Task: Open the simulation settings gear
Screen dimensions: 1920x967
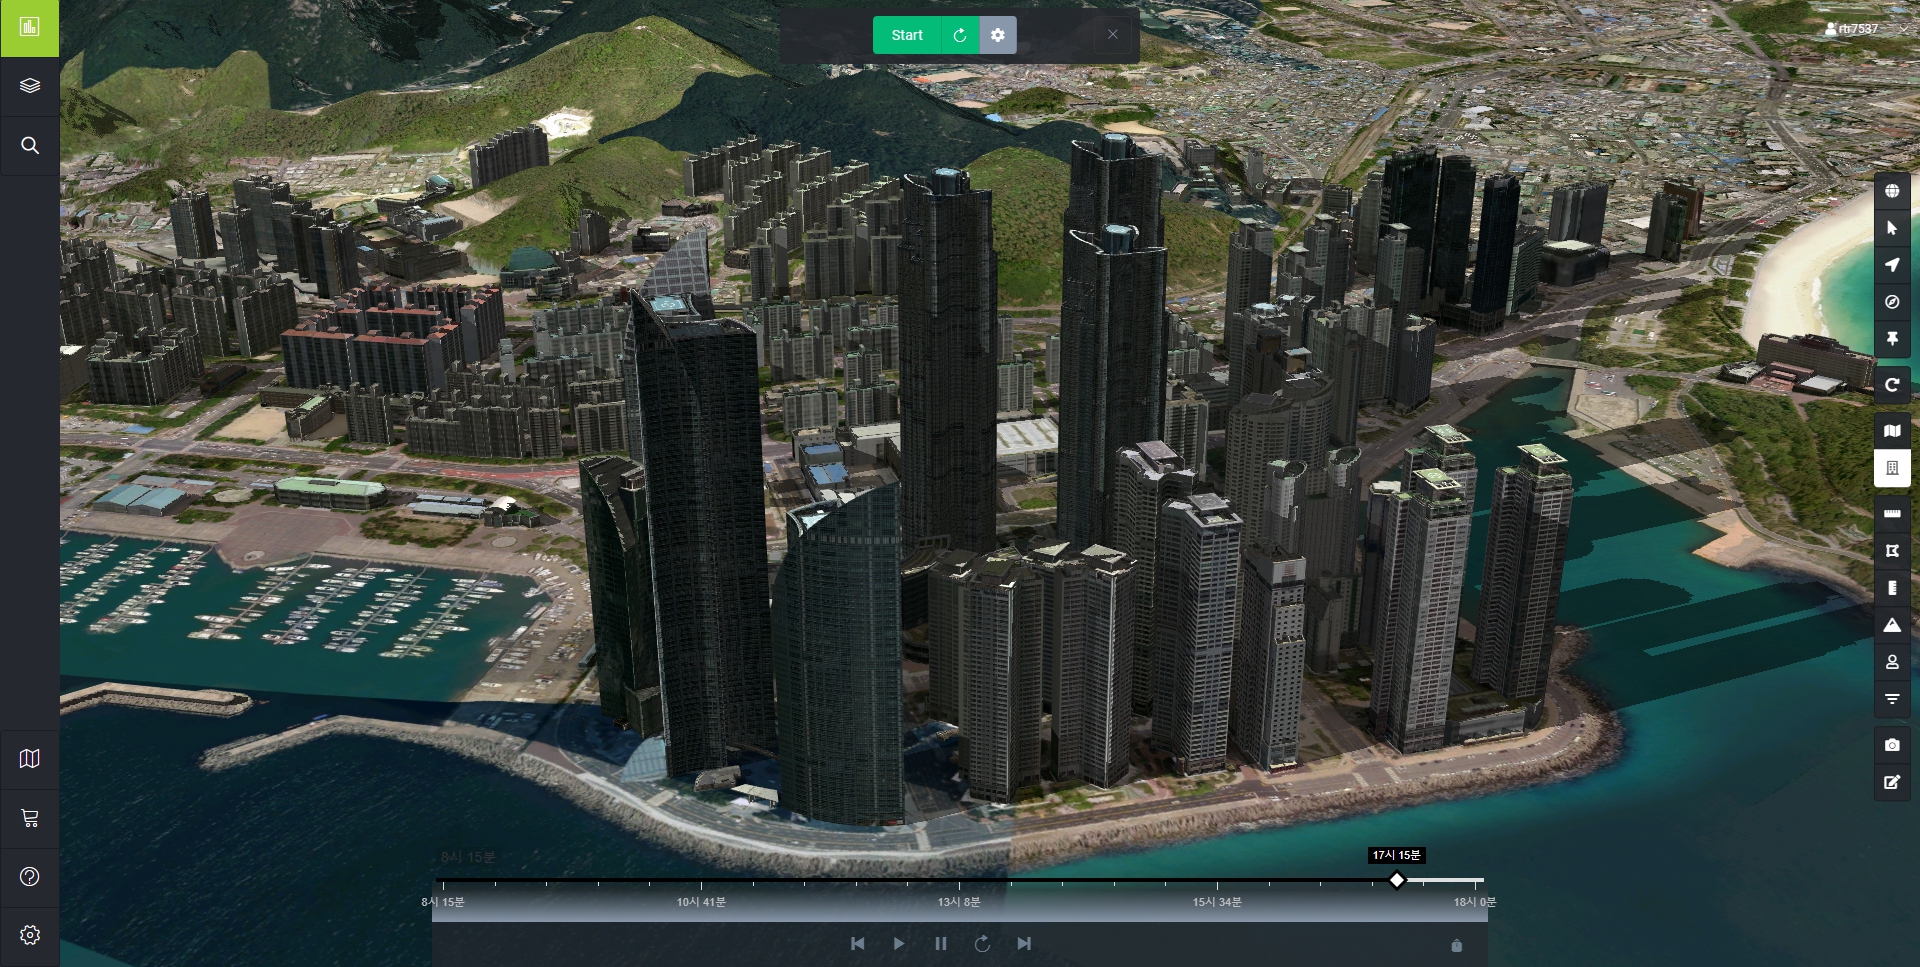Action: click(997, 35)
